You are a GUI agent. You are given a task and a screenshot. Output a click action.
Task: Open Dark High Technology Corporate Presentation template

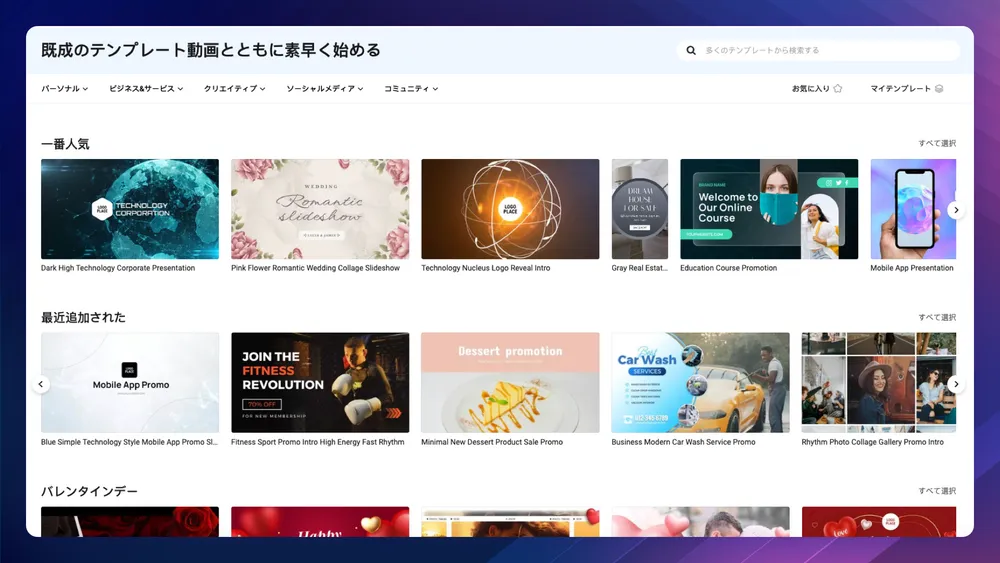point(130,209)
